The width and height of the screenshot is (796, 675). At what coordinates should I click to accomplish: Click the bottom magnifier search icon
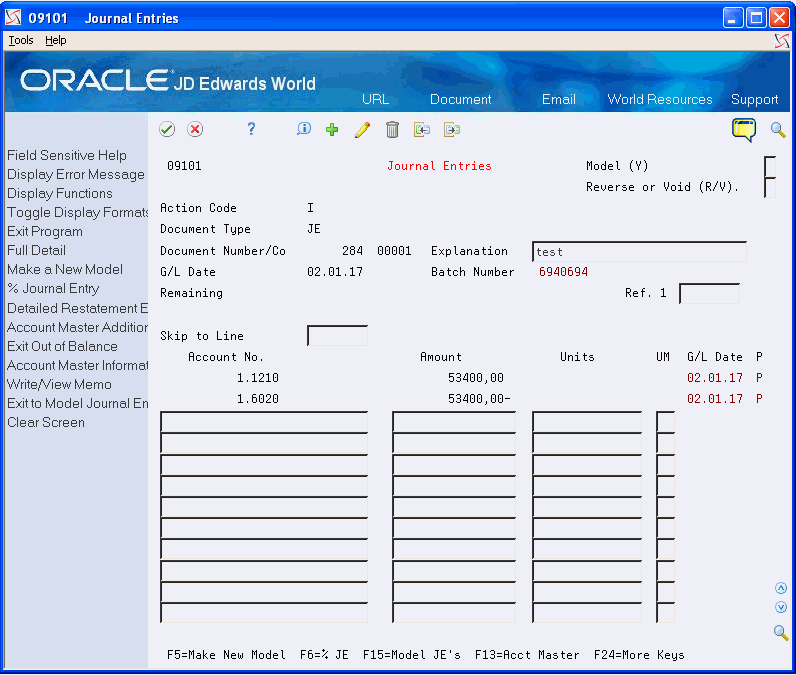click(781, 632)
